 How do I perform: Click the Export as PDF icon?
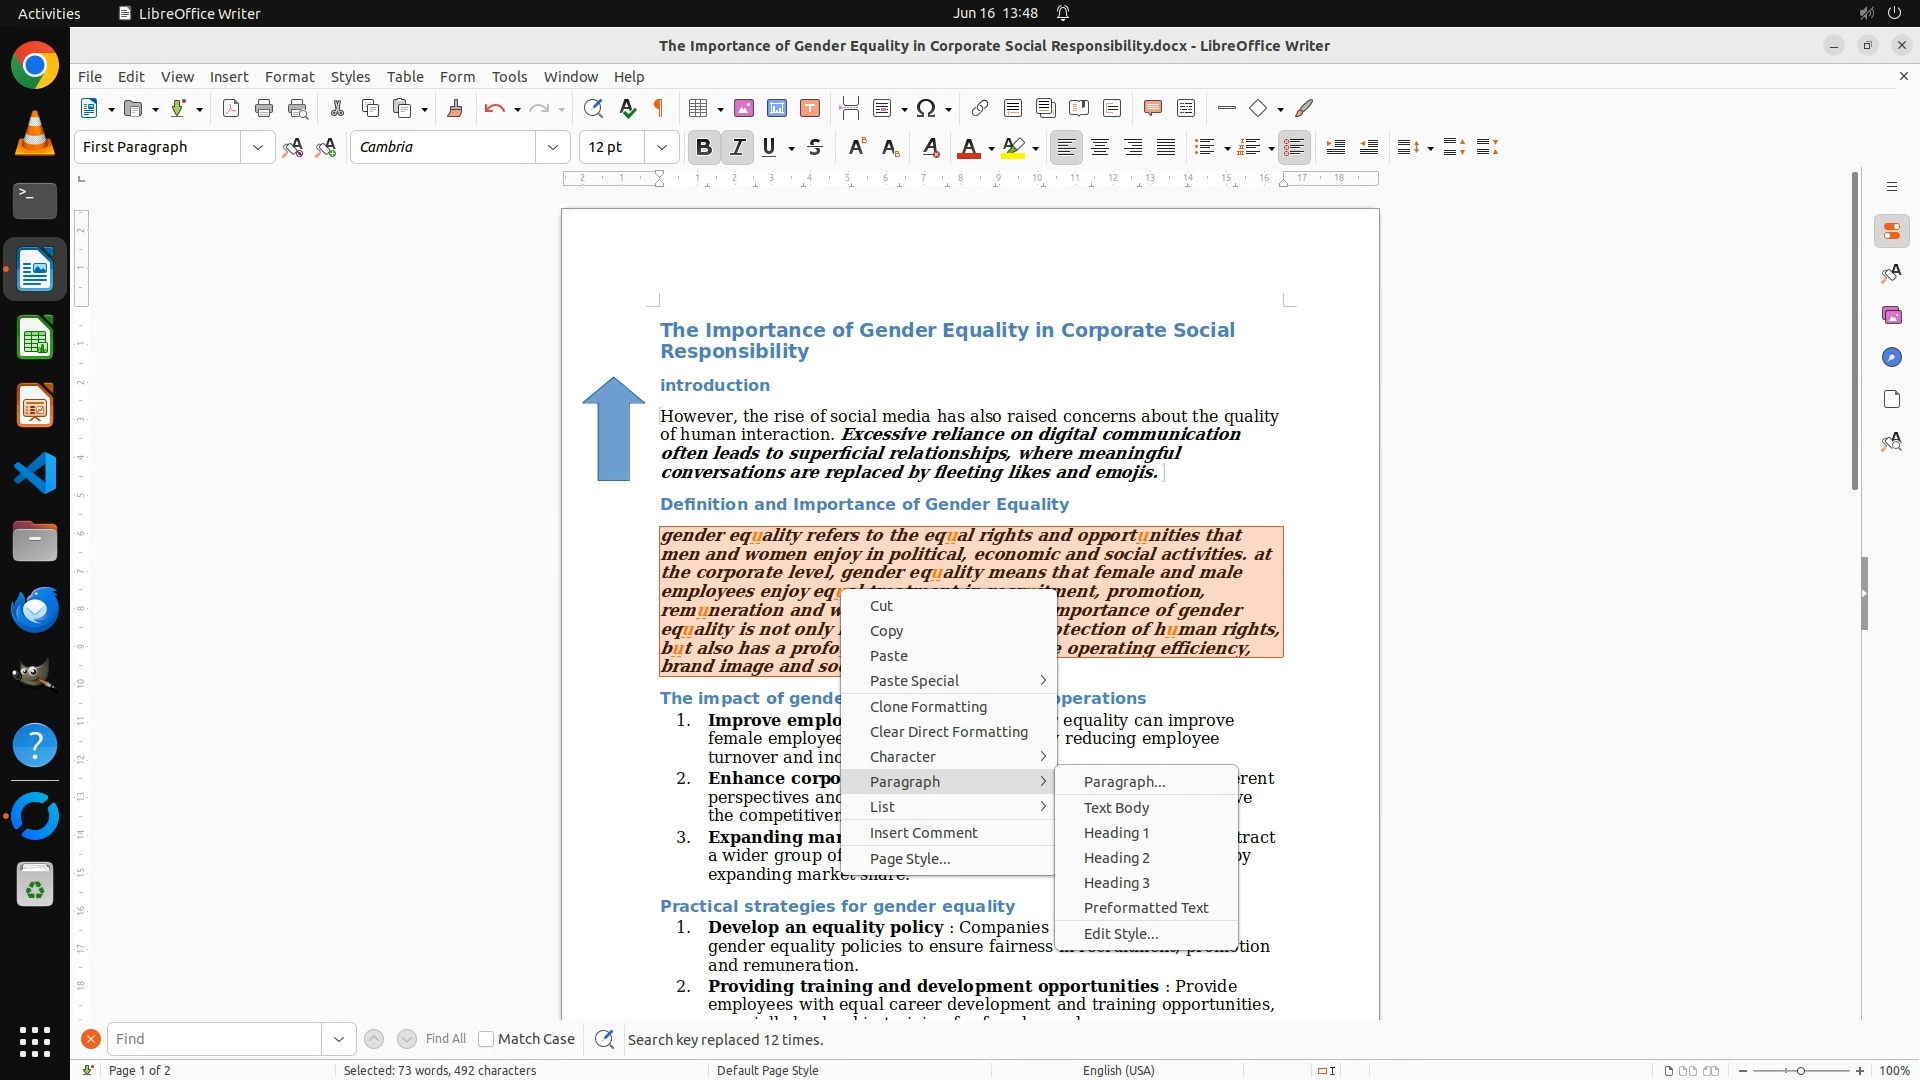click(231, 109)
